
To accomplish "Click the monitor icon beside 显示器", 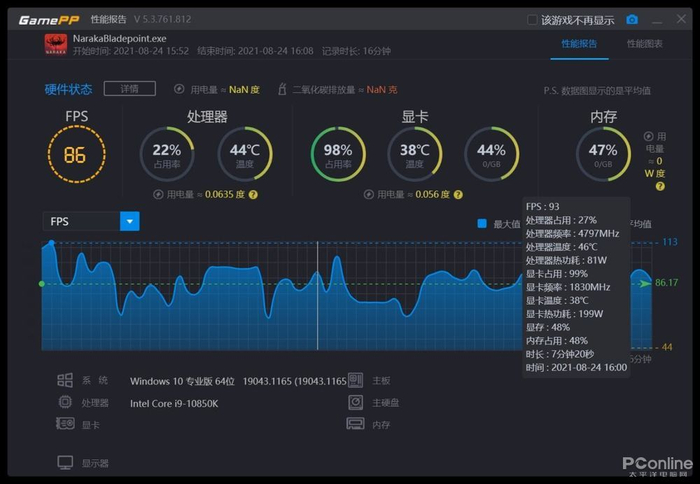I will pos(65,463).
